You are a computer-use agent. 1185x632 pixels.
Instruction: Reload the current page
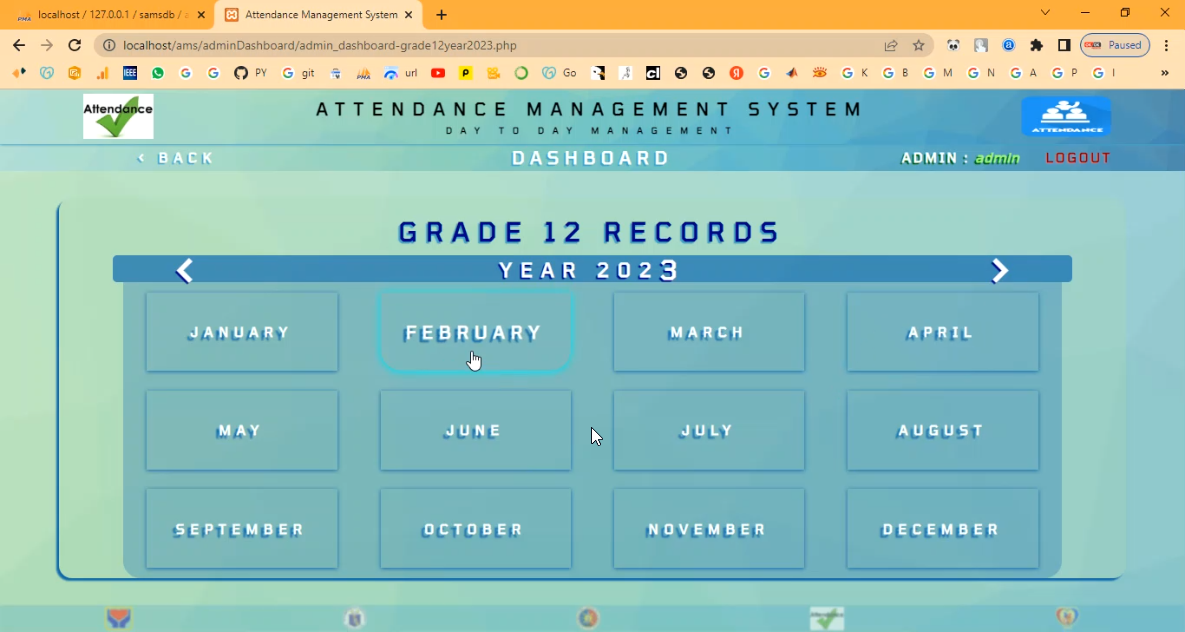74,45
